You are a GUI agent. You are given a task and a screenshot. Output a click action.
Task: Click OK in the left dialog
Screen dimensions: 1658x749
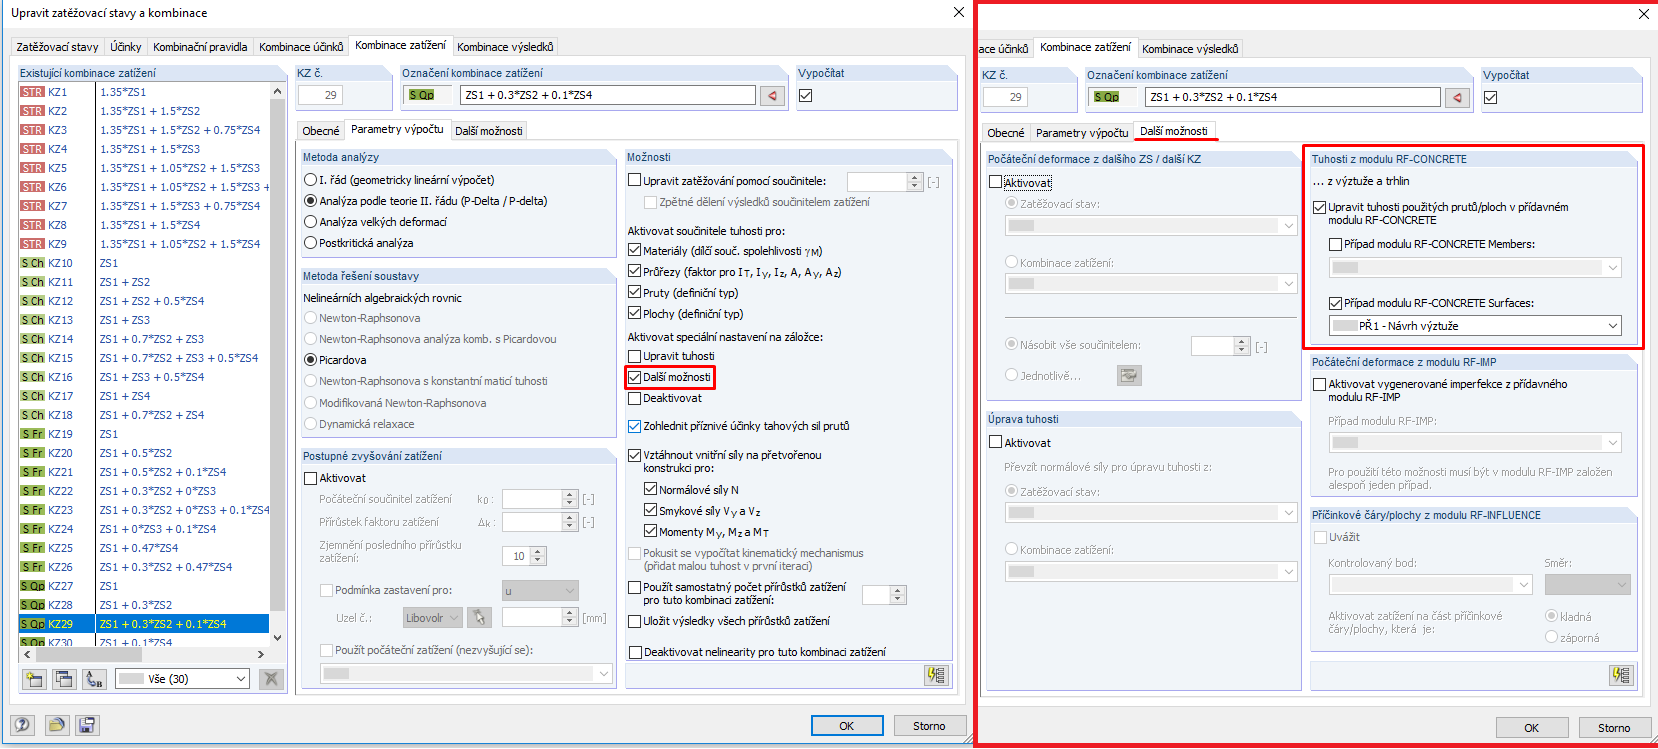pyautogui.click(x=847, y=726)
